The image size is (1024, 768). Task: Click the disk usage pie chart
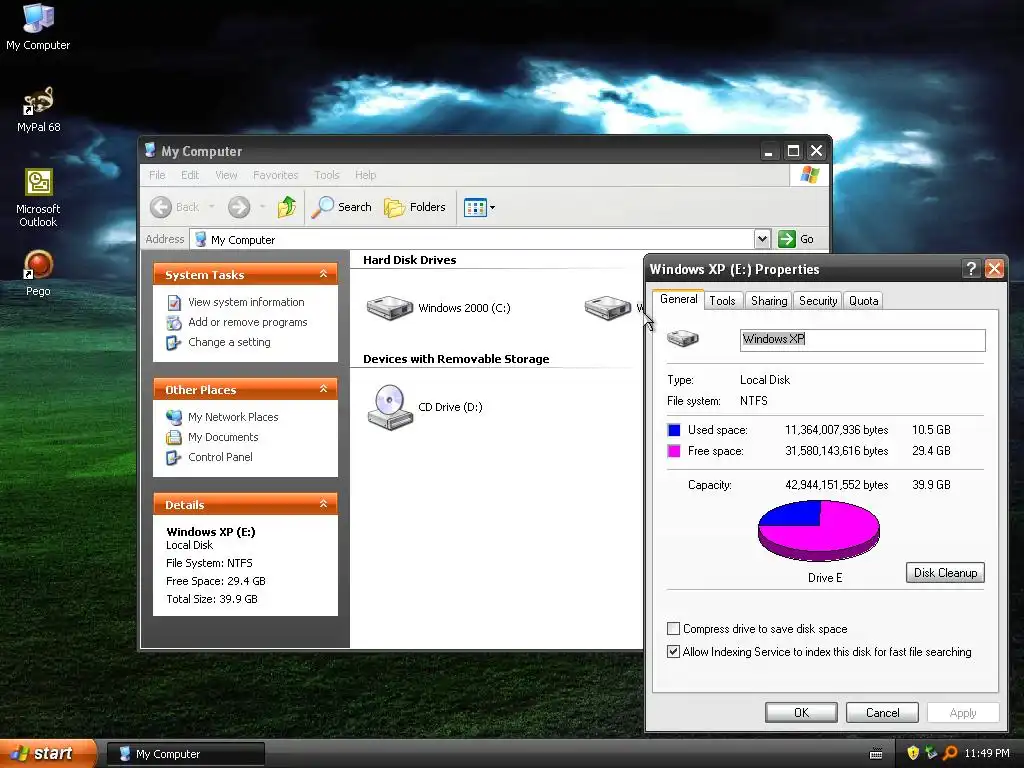coord(819,530)
